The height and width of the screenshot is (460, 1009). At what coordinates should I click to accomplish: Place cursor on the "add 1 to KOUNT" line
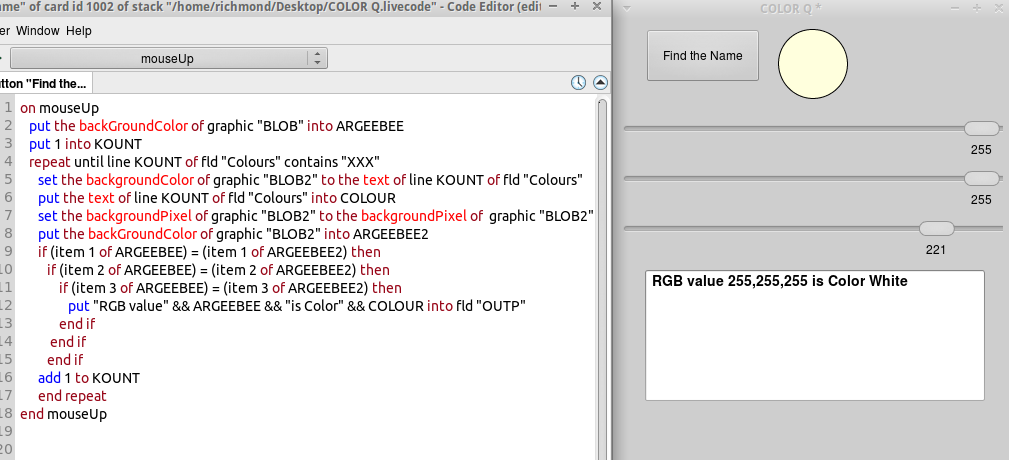(x=88, y=378)
